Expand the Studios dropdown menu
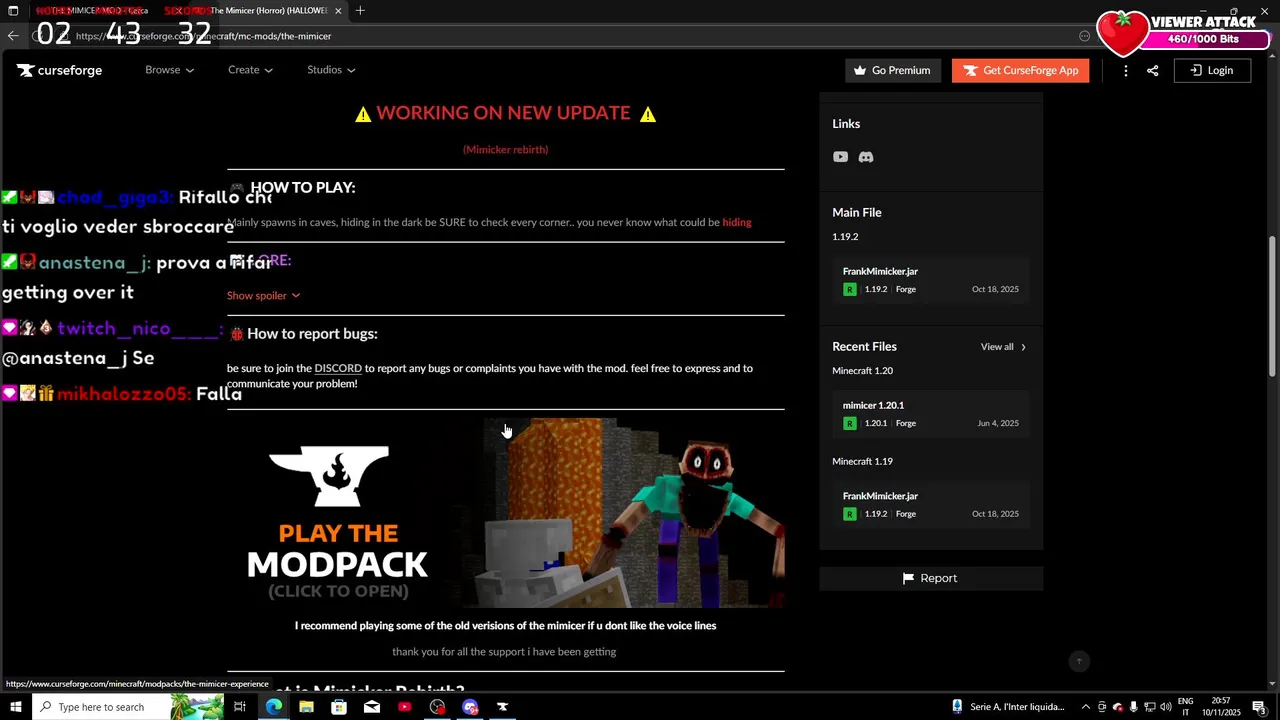This screenshot has width=1280, height=720. click(331, 70)
